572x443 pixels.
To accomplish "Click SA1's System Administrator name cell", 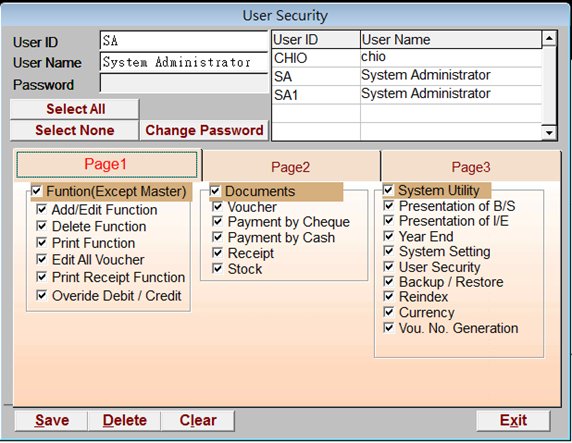I will [x=451, y=95].
